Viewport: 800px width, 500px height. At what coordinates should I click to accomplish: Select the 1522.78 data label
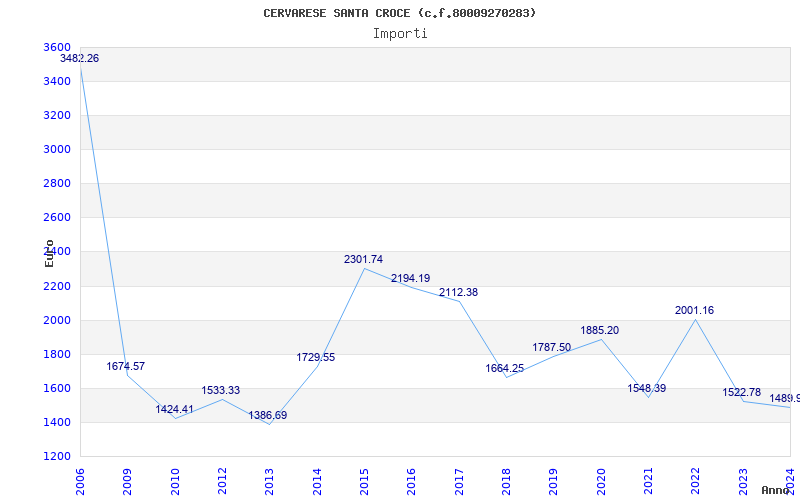[x=741, y=392]
